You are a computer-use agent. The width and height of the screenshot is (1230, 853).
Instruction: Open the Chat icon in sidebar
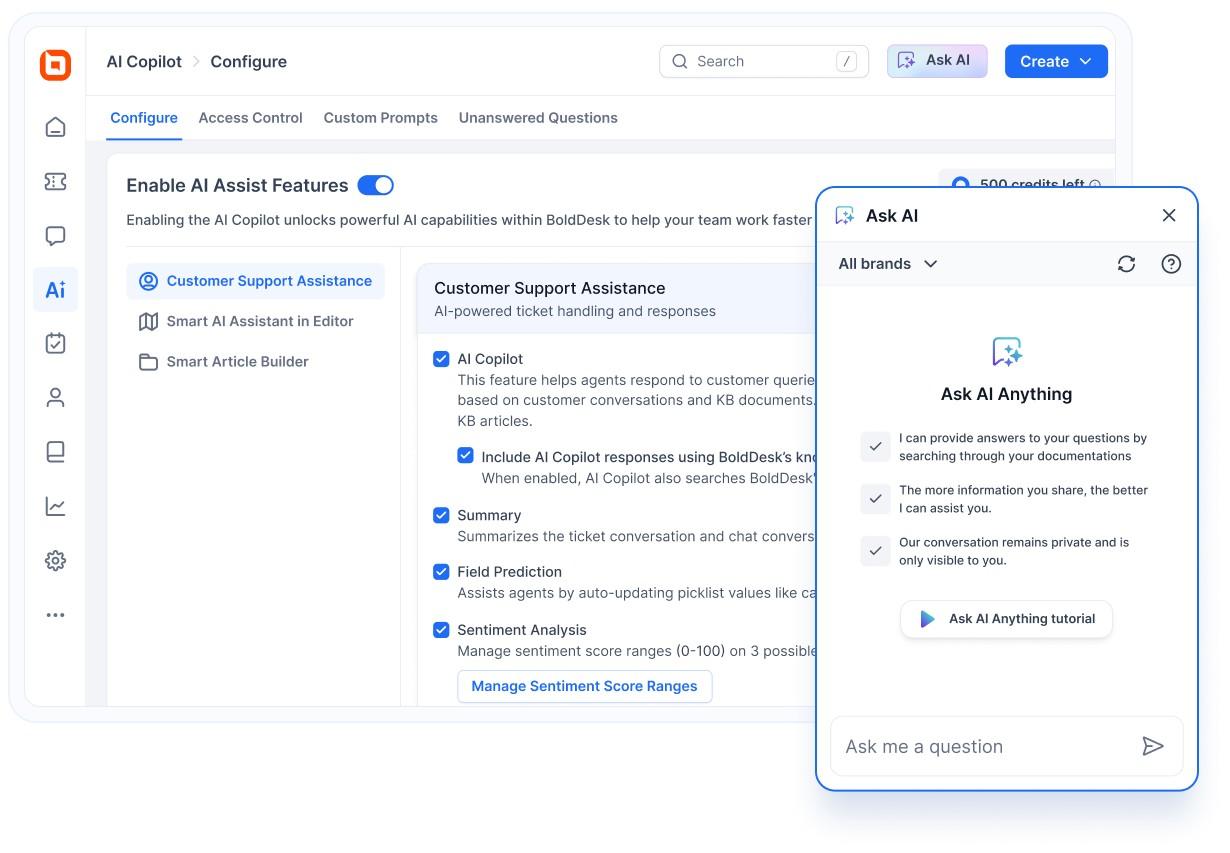(56, 236)
